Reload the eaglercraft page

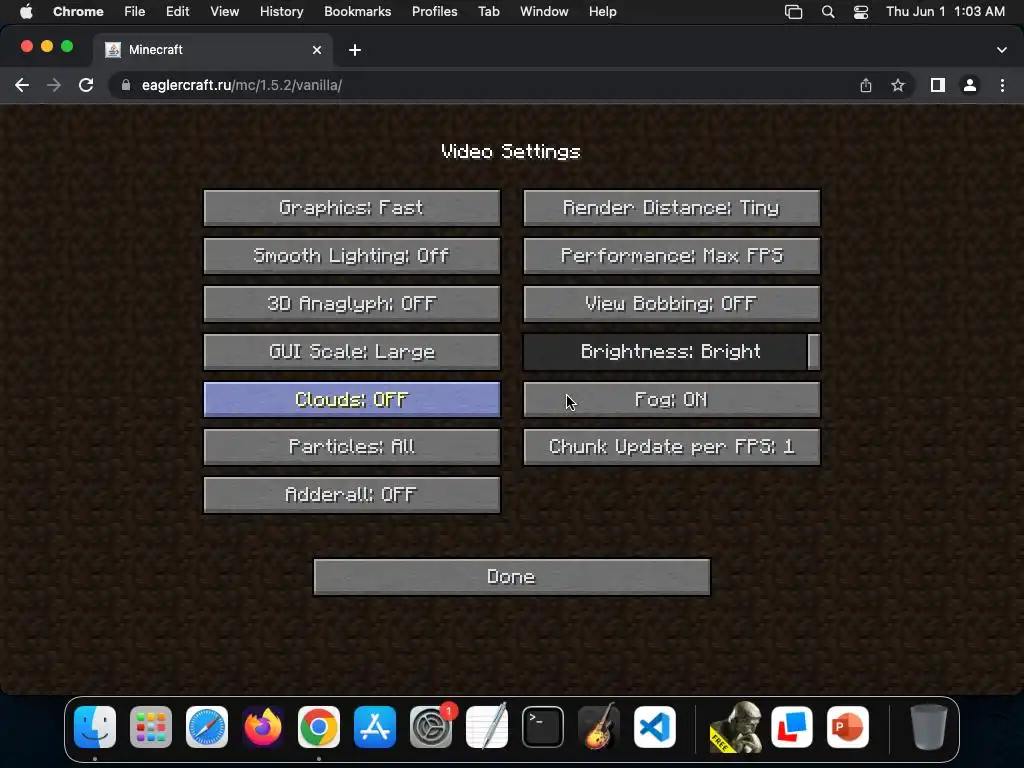pyautogui.click(x=86, y=85)
